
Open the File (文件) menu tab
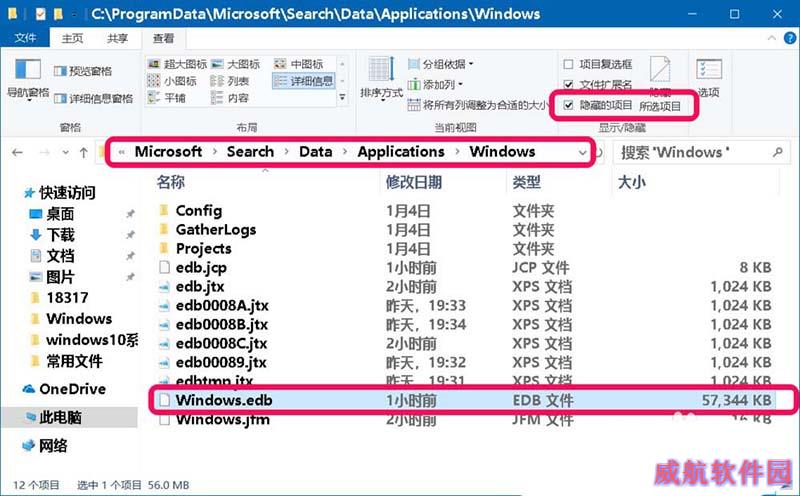click(25, 38)
